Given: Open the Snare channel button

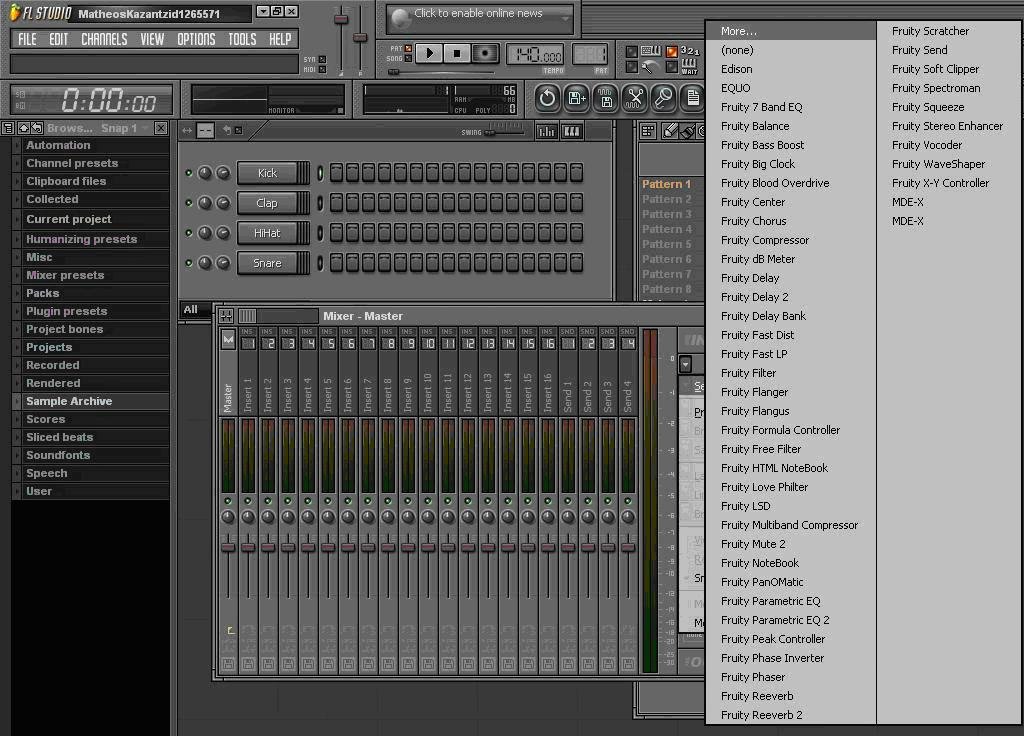Looking at the screenshot, I should 267,263.
